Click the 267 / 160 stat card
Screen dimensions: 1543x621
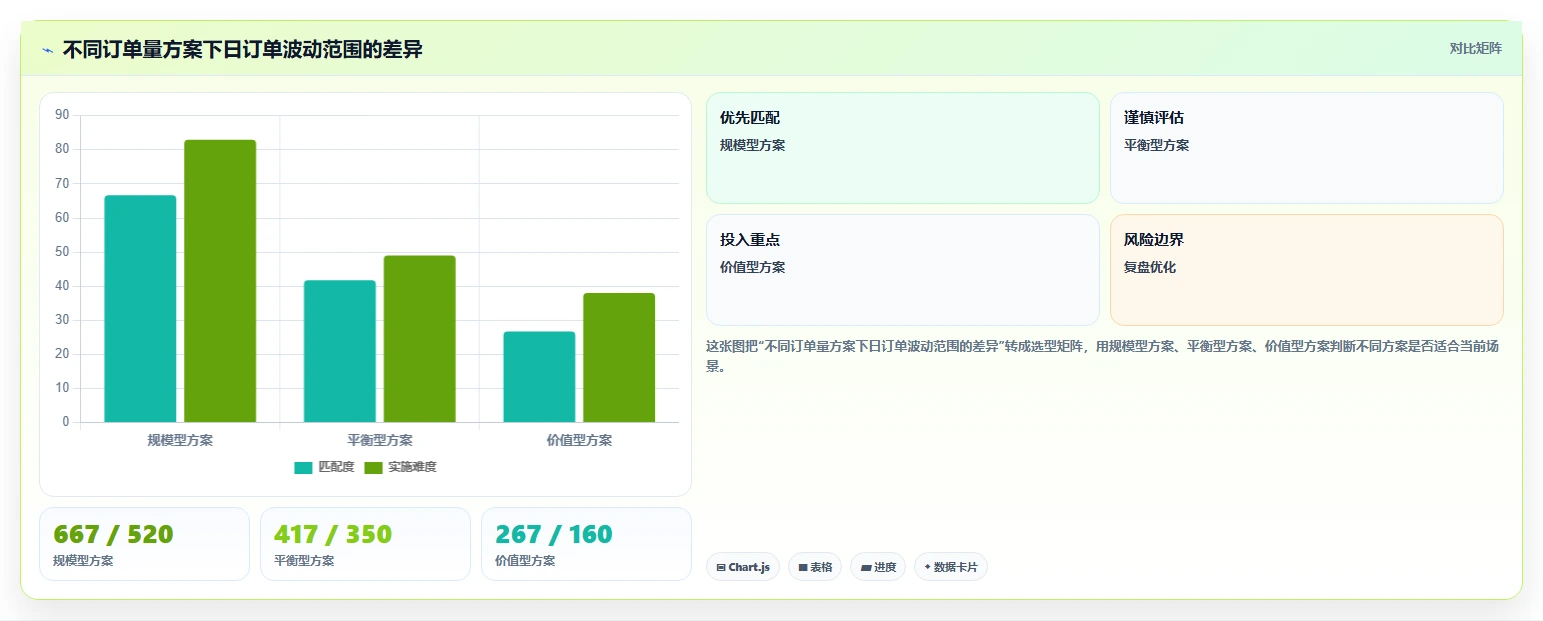pyautogui.click(x=586, y=544)
